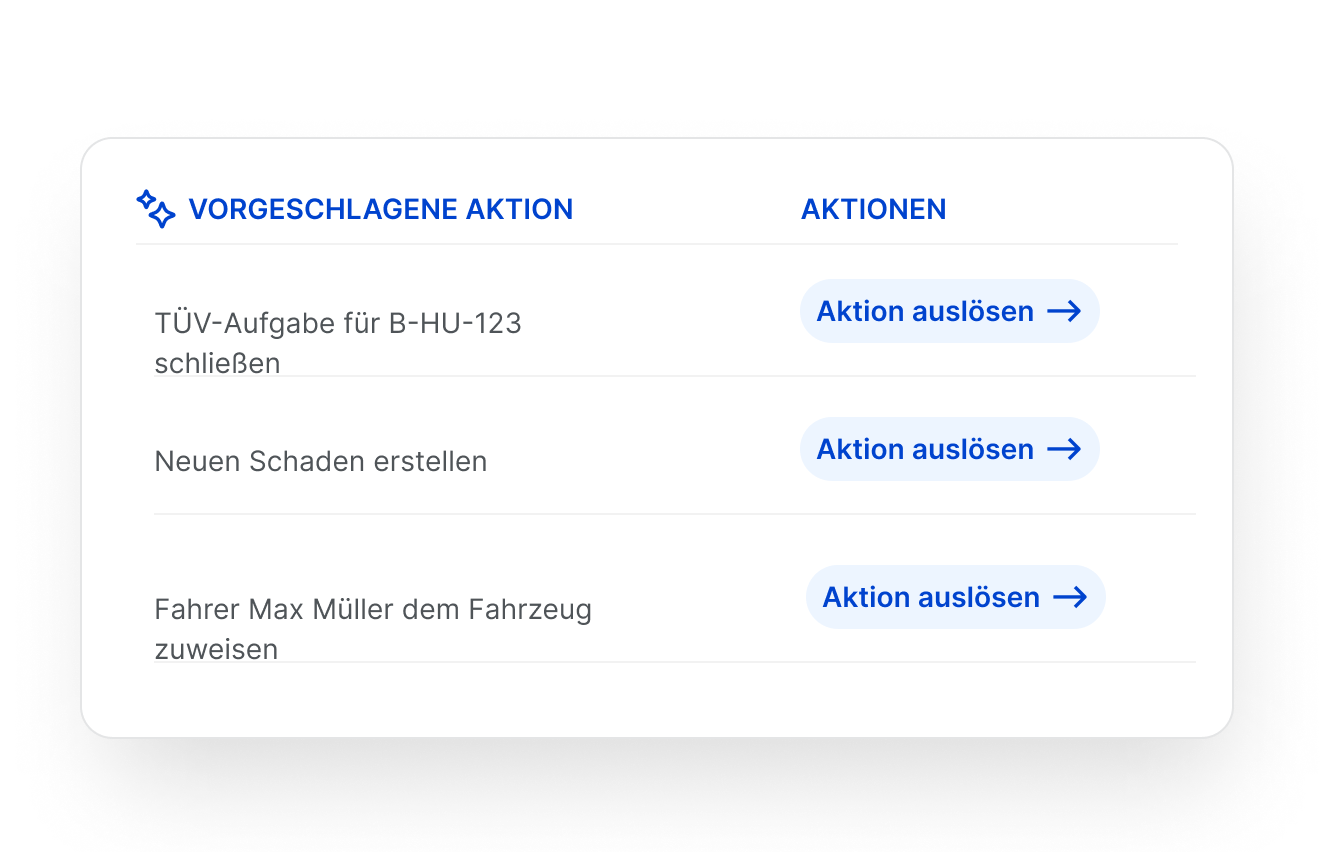Click the VORGESCHLAGENE AKTION column header
Screen dimensions: 1344x852
(381, 209)
